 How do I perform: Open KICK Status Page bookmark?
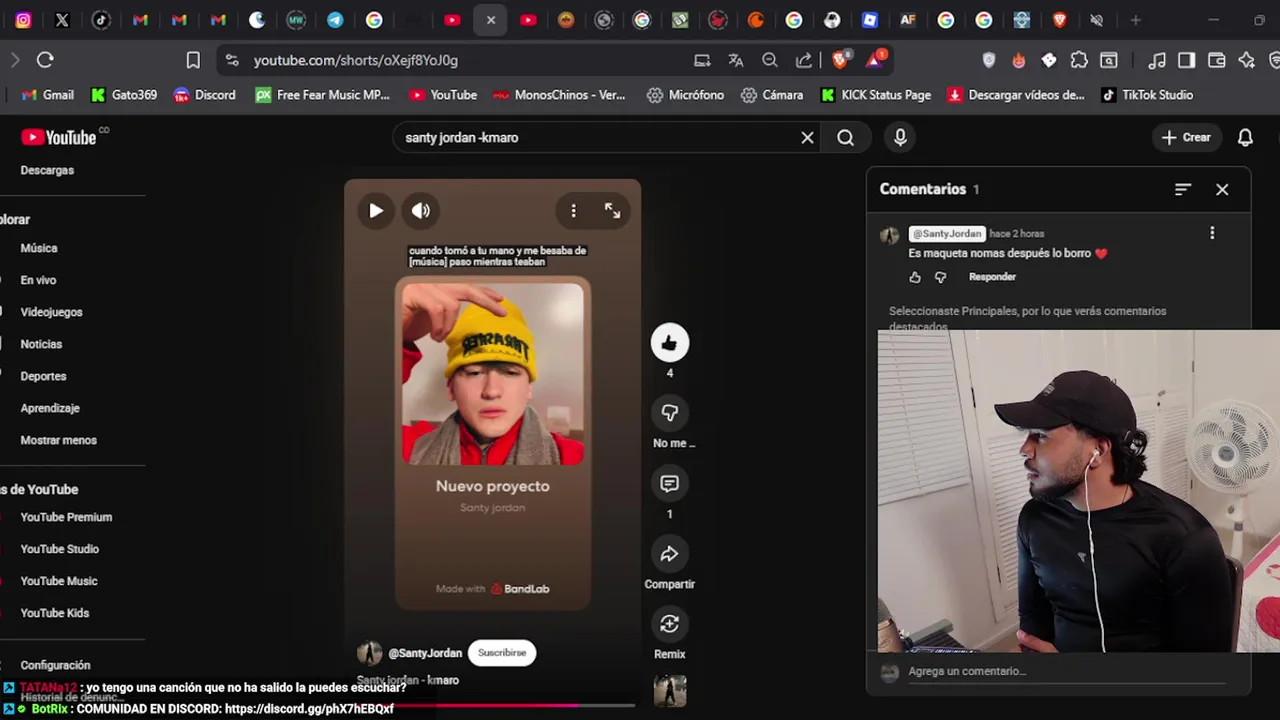875,95
